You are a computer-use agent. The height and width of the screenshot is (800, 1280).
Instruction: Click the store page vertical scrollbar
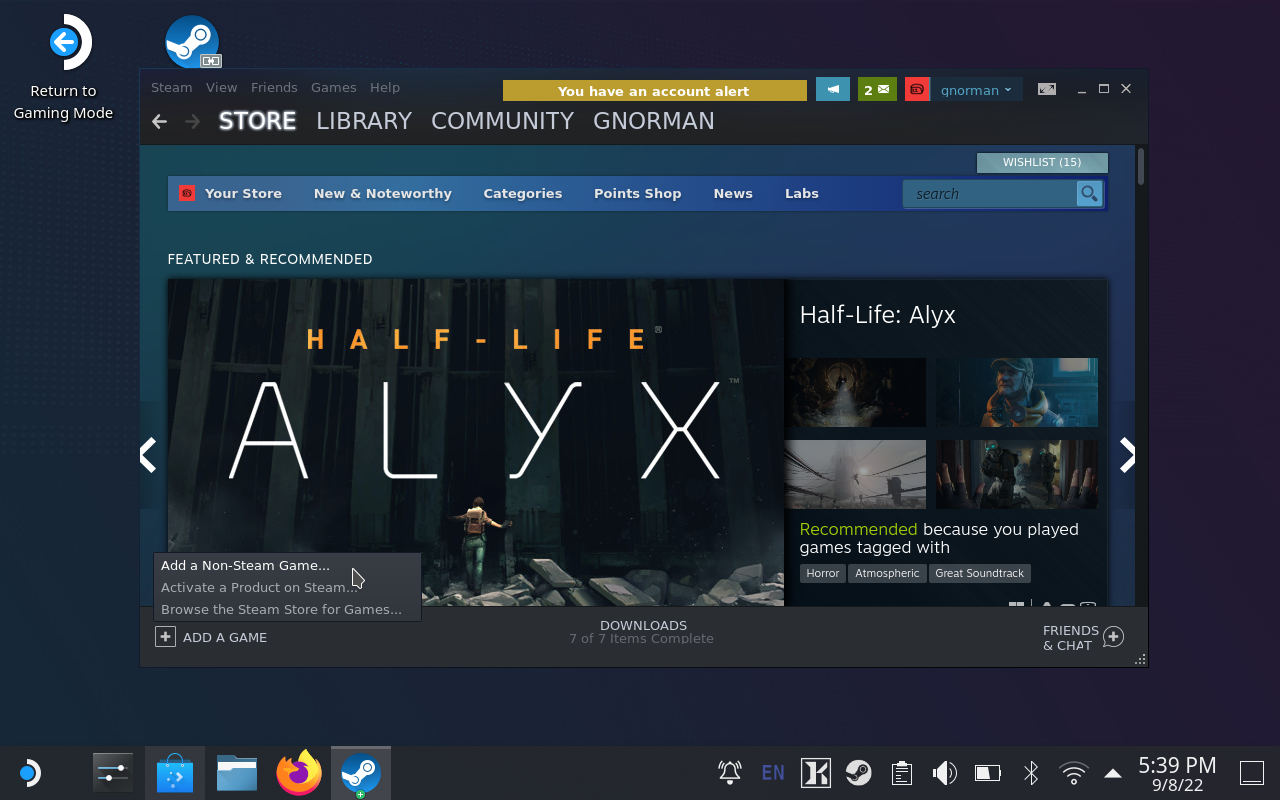(1141, 166)
